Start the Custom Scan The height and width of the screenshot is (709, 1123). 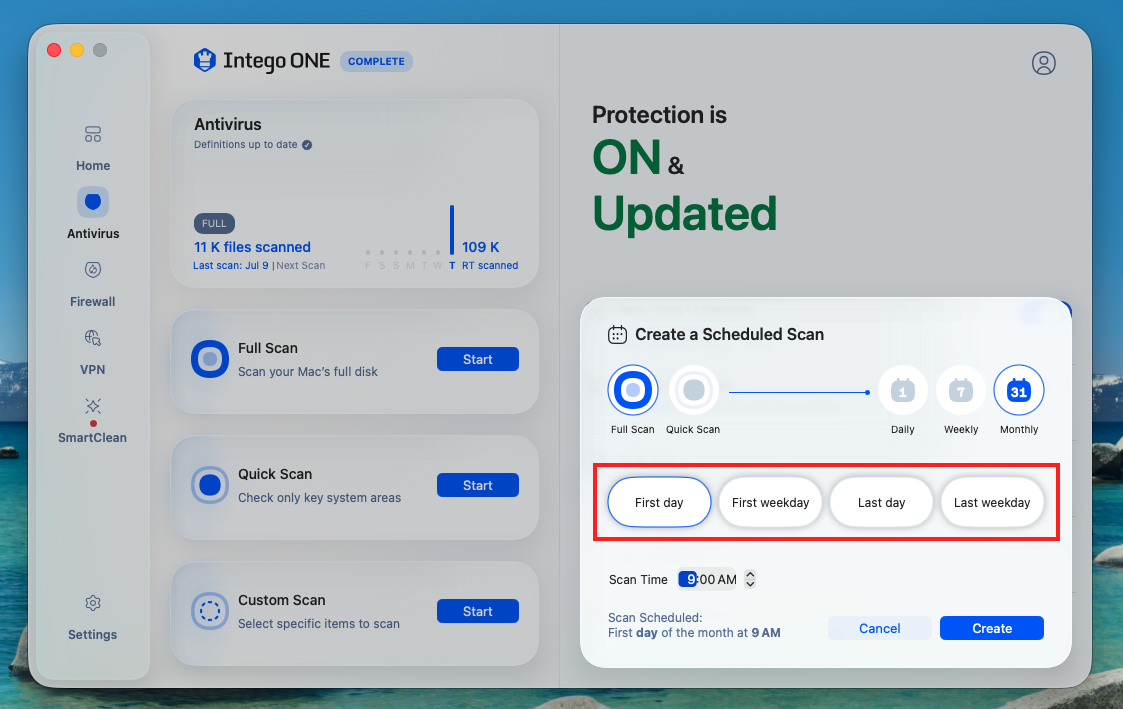coord(478,611)
